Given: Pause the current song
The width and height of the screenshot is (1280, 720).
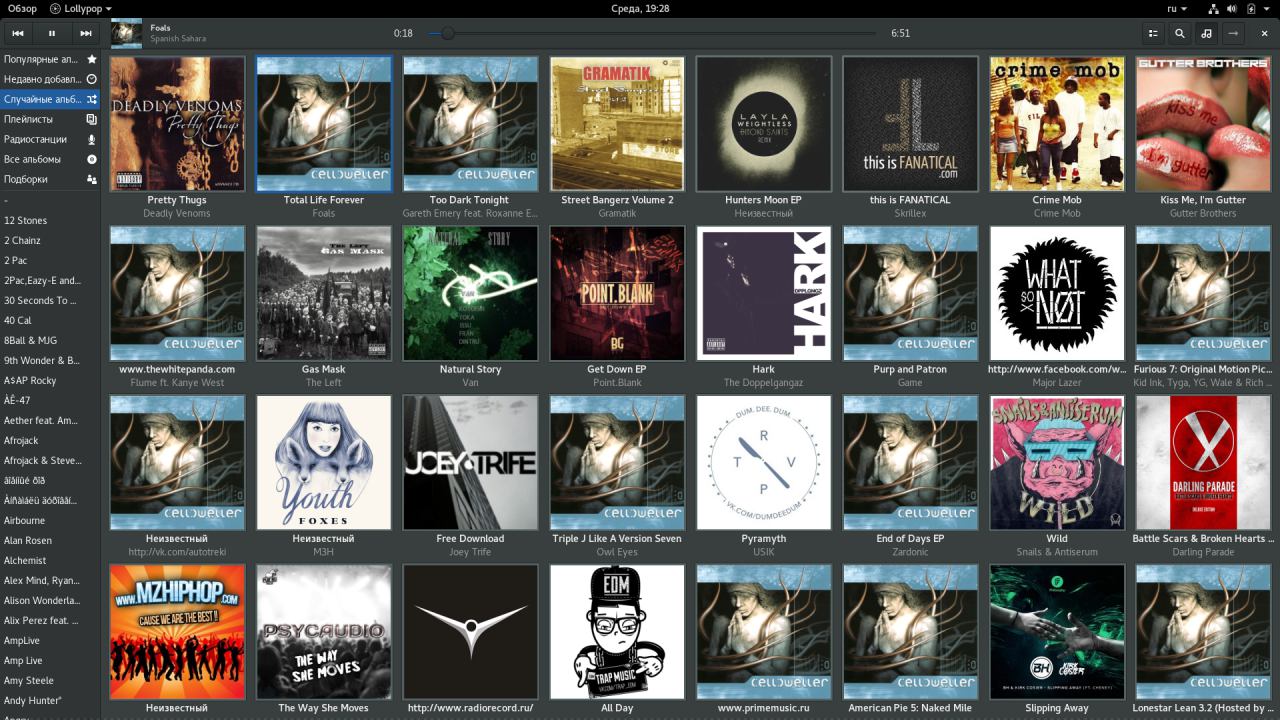Looking at the screenshot, I should pyautogui.click(x=52, y=33).
